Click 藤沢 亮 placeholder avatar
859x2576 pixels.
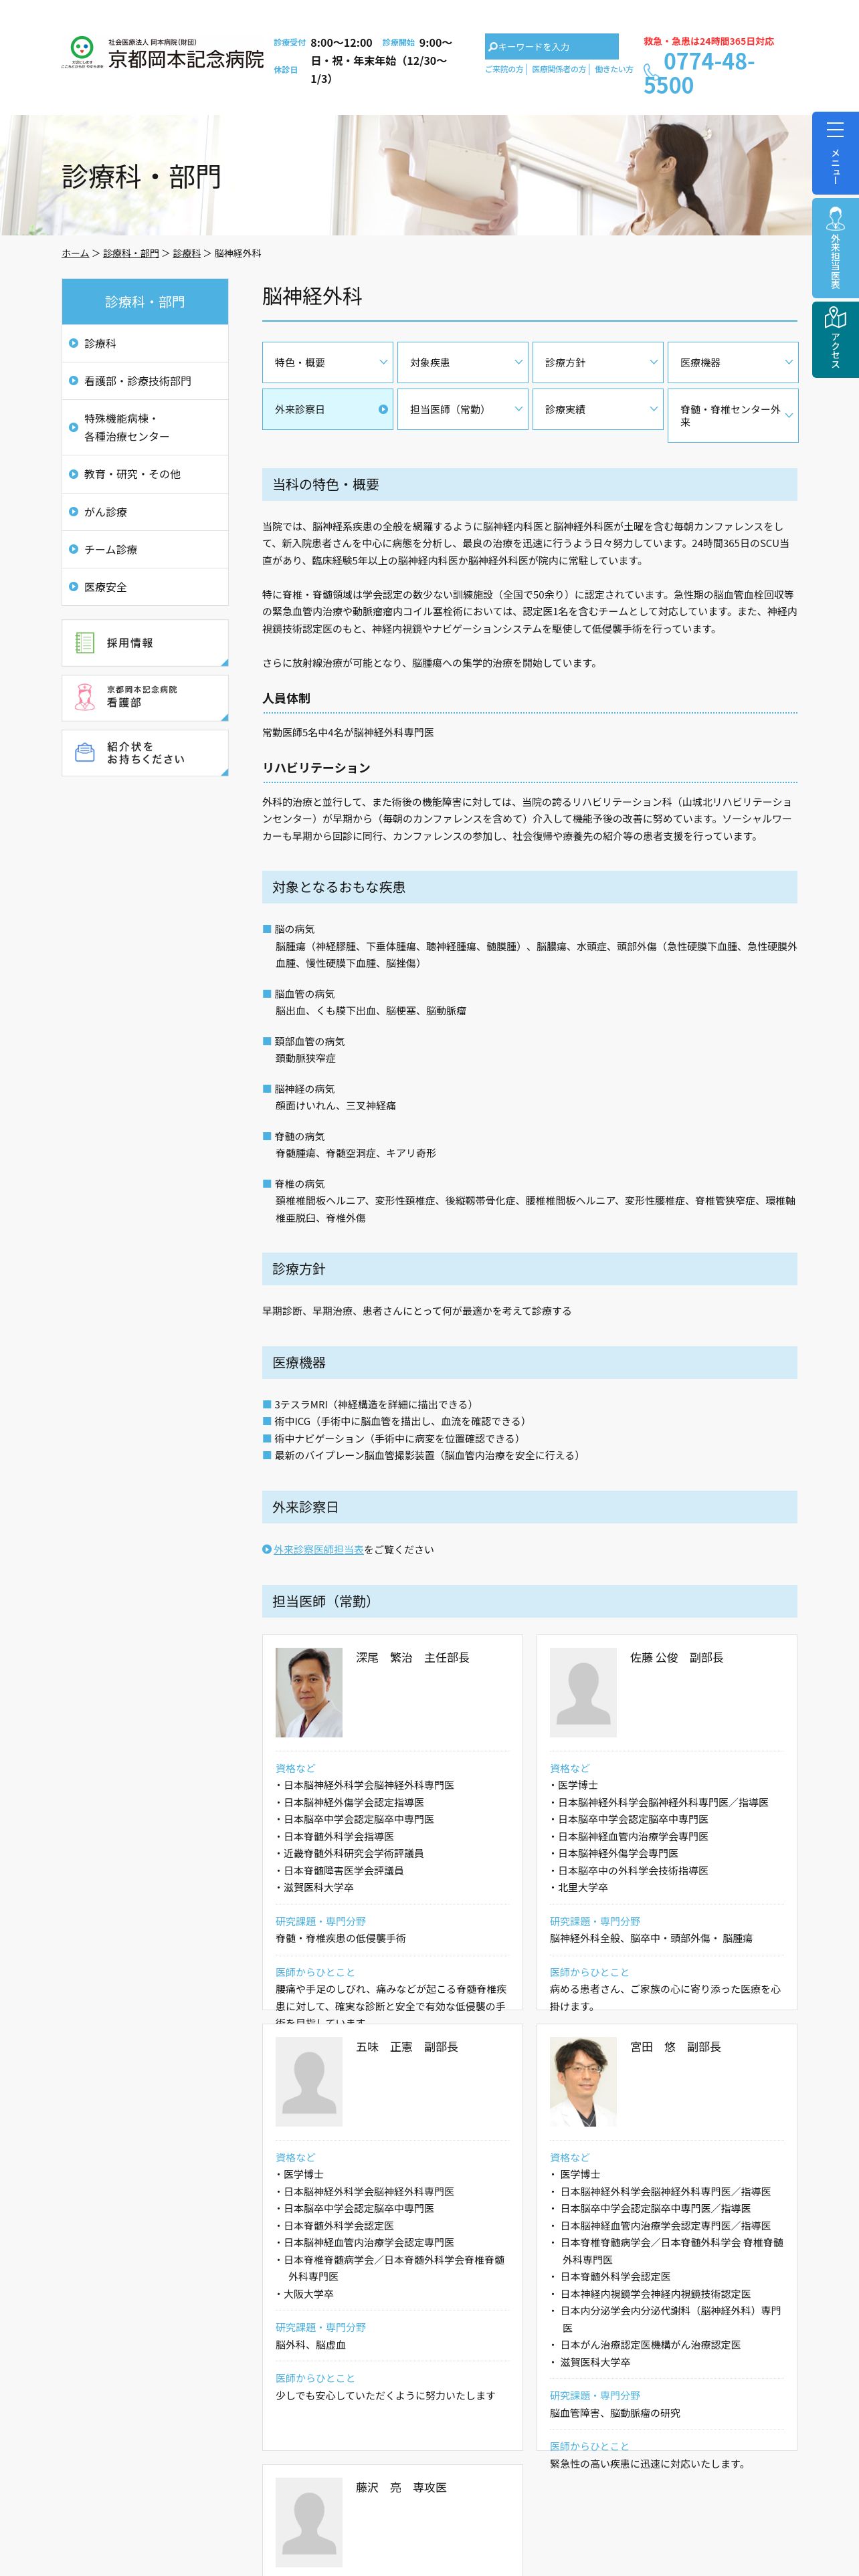(x=309, y=2521)
